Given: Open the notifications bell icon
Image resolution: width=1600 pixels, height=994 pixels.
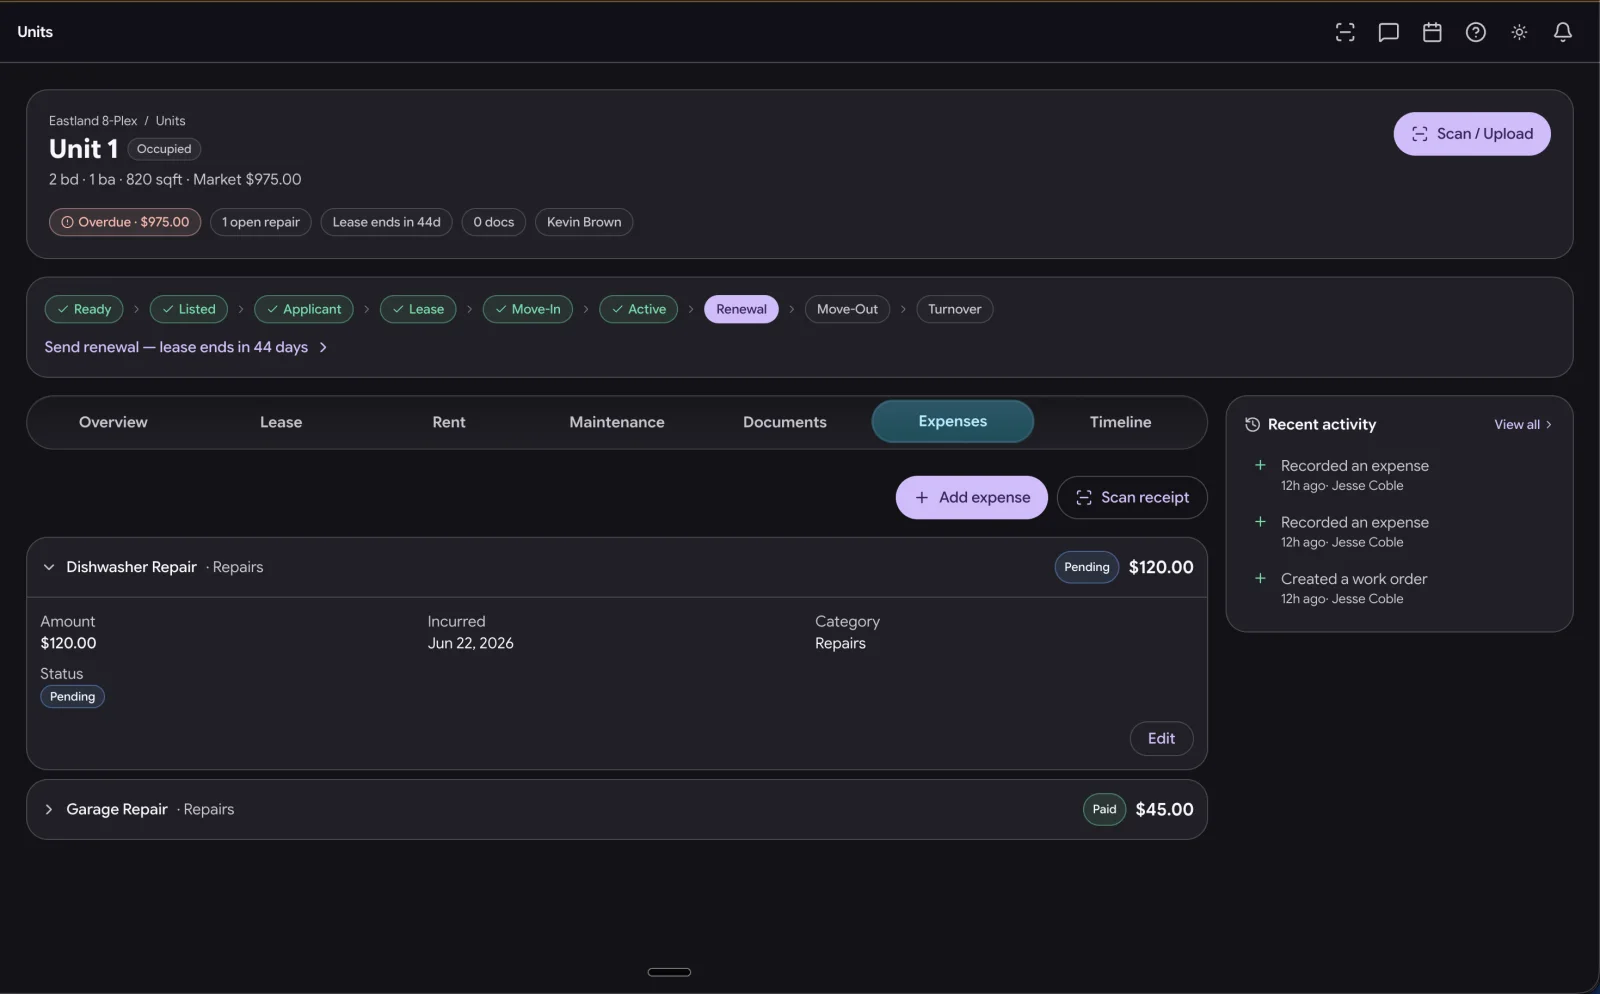Looking at the screenshot, I should 1562,32.
